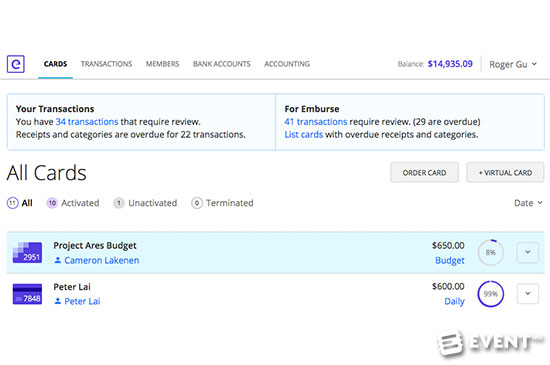The image size is (550, 365).
Task: Open the Accounting tab
Action: pos(287,64)
